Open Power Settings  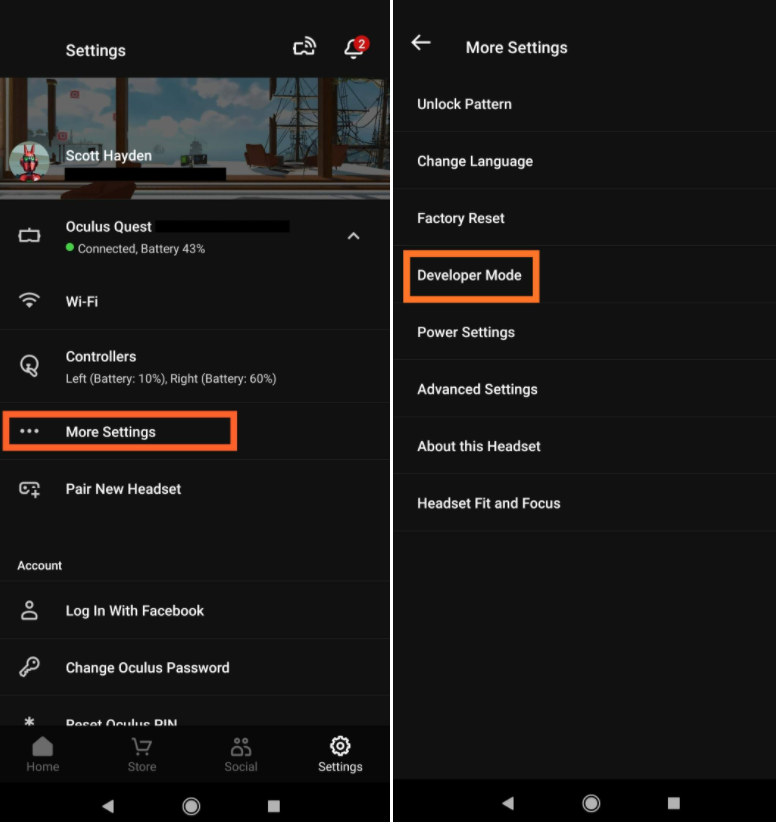tap(466, 332)
